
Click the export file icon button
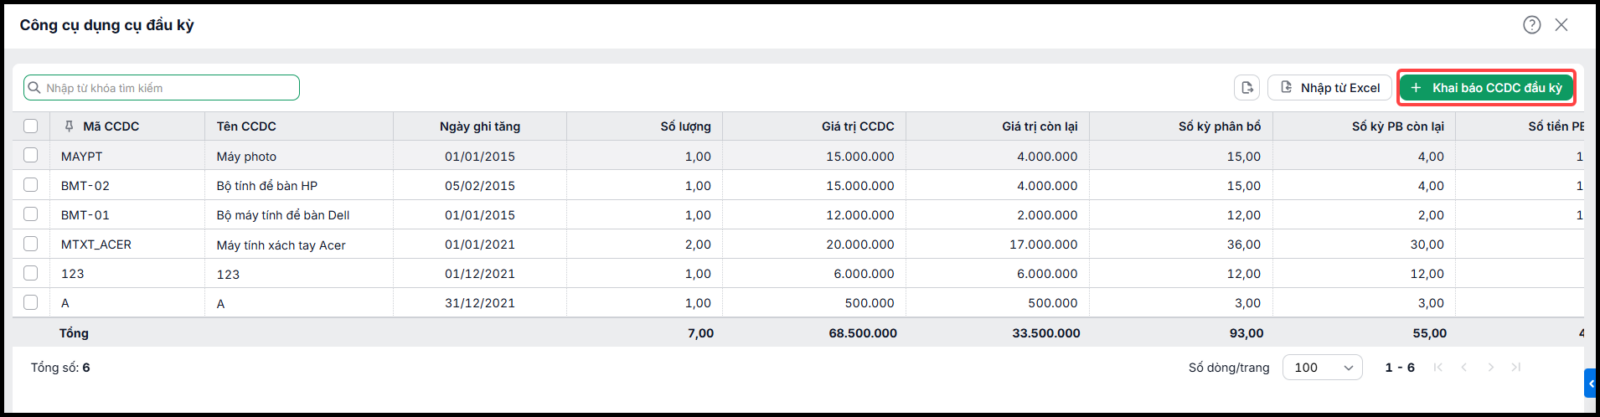(1247, 88)
